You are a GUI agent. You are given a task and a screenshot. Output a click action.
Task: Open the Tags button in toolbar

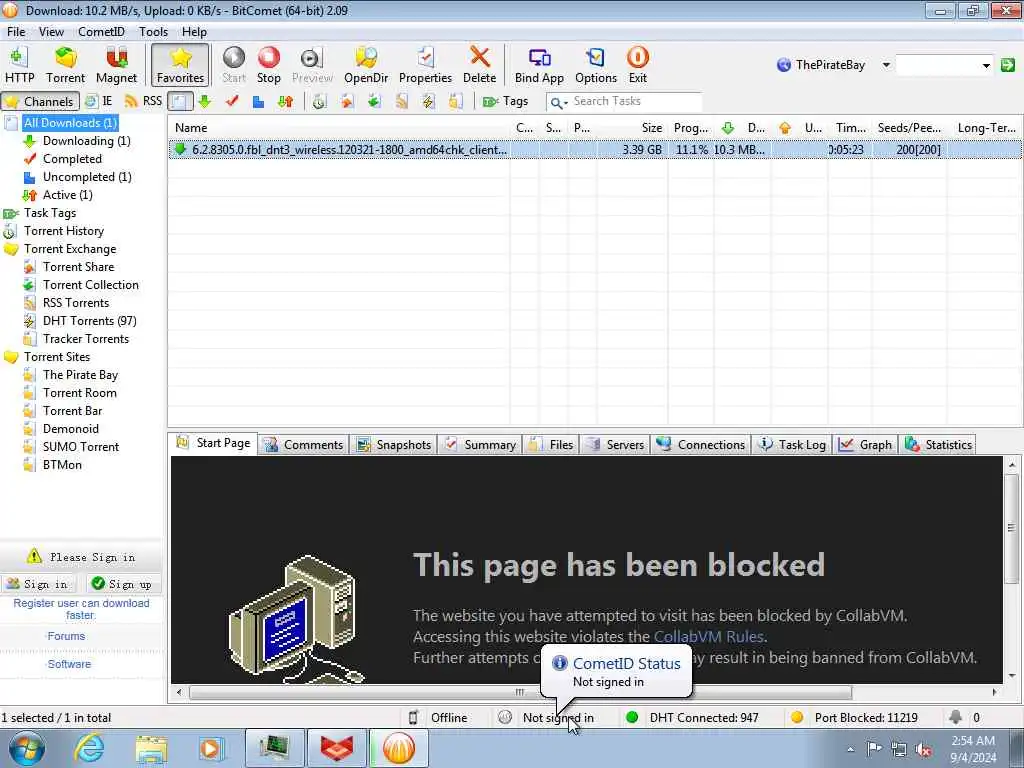505,101
